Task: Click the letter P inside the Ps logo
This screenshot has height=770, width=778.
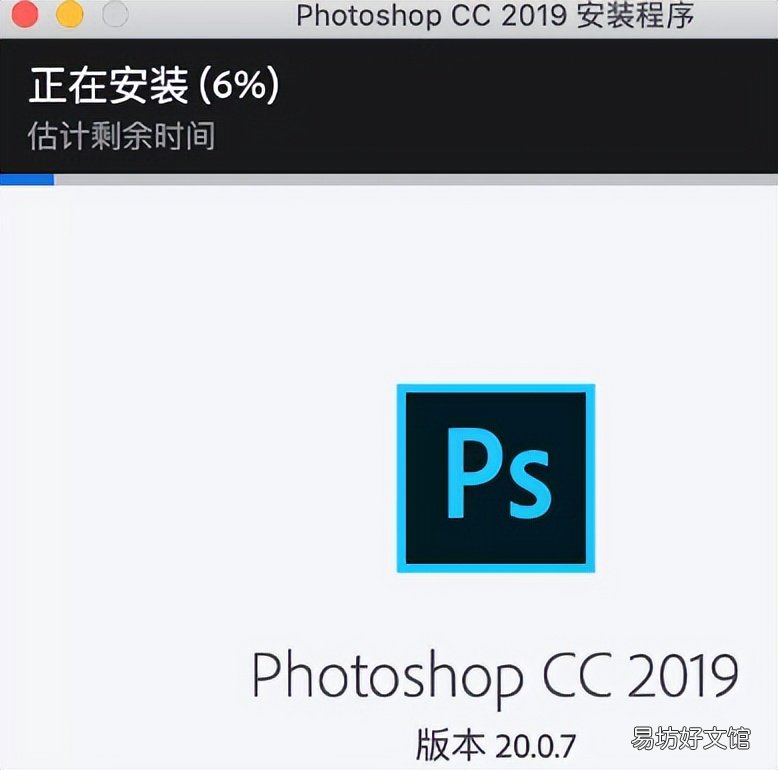Action: point(473,472)
